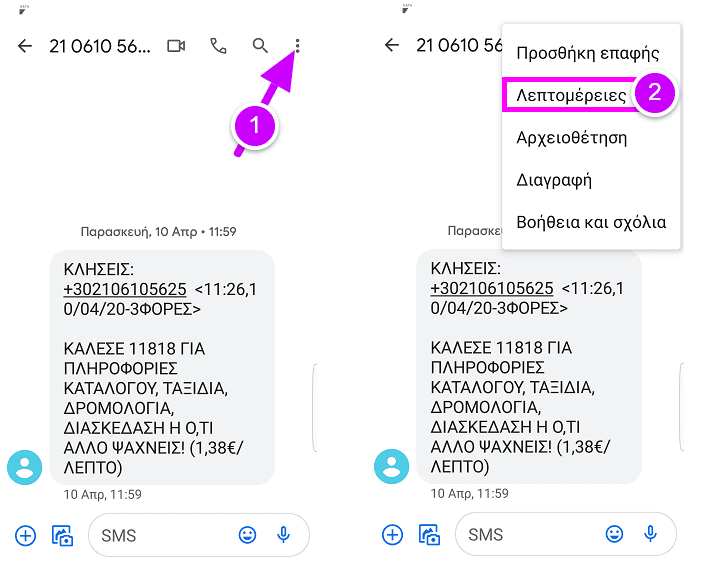Open Βοήθεια και σχόλια menu entry
The height and width of the screenshot is (564, 706).
click(591, 222)
